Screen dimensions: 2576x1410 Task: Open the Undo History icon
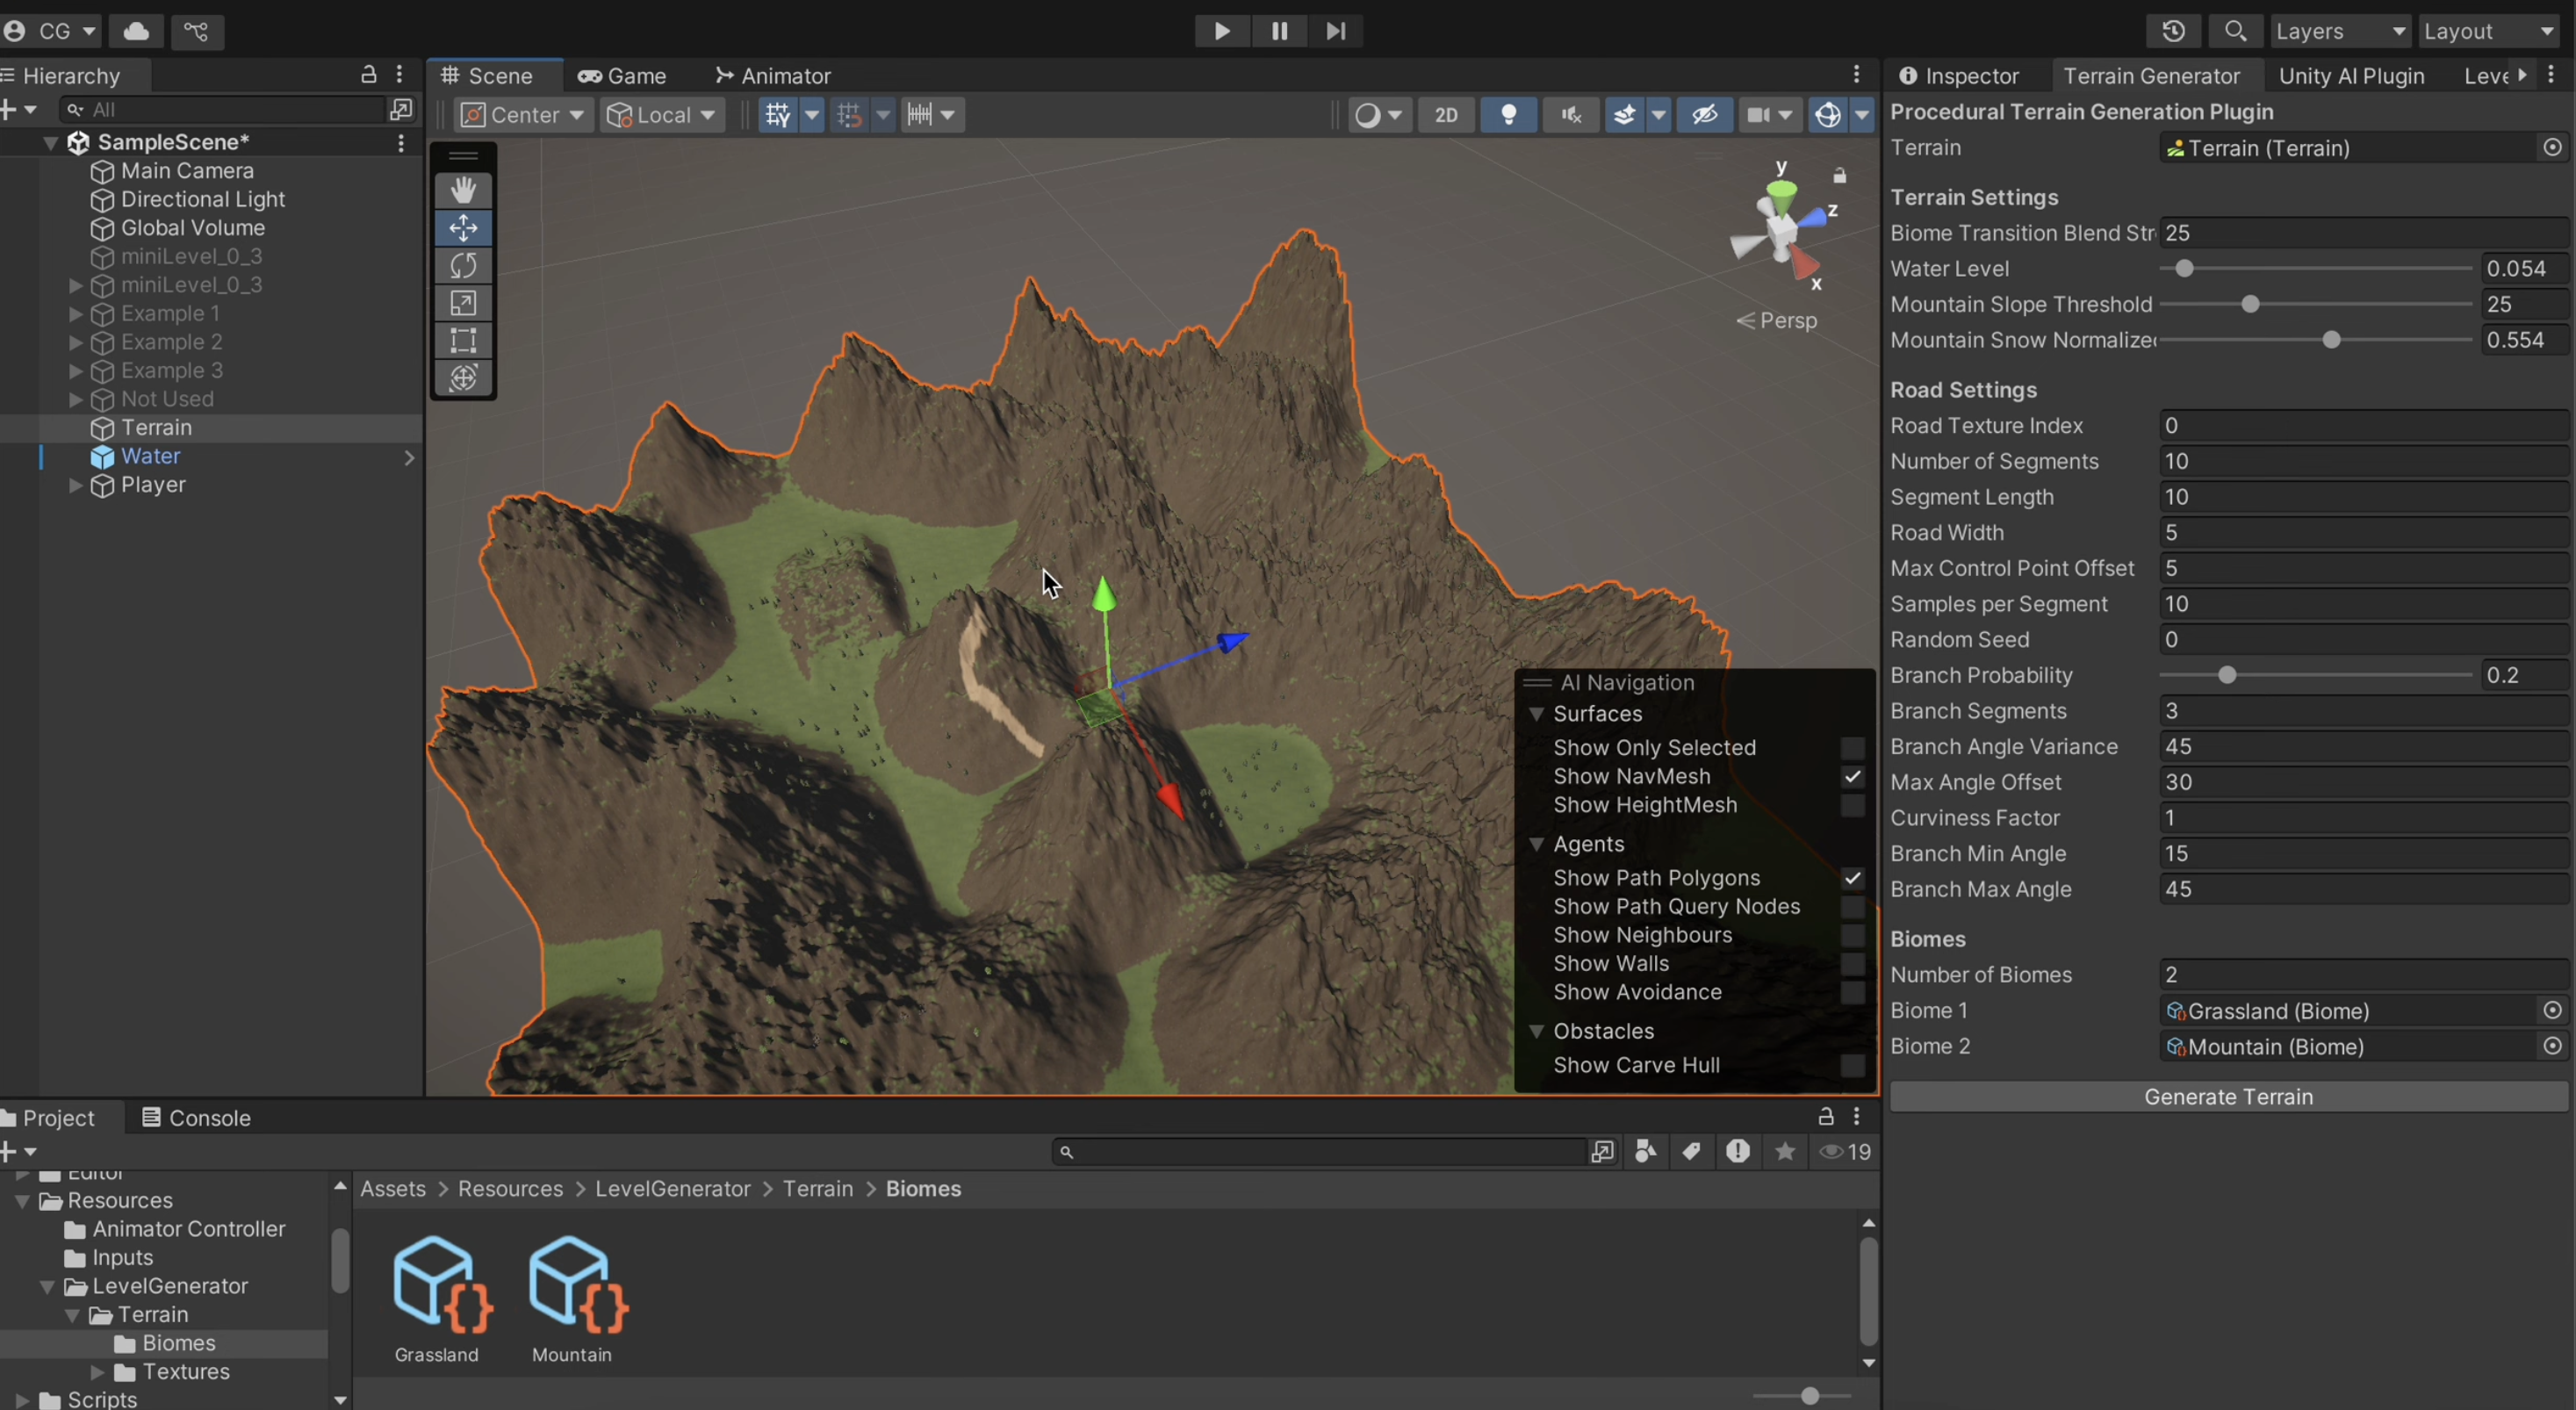[2173, 31]
